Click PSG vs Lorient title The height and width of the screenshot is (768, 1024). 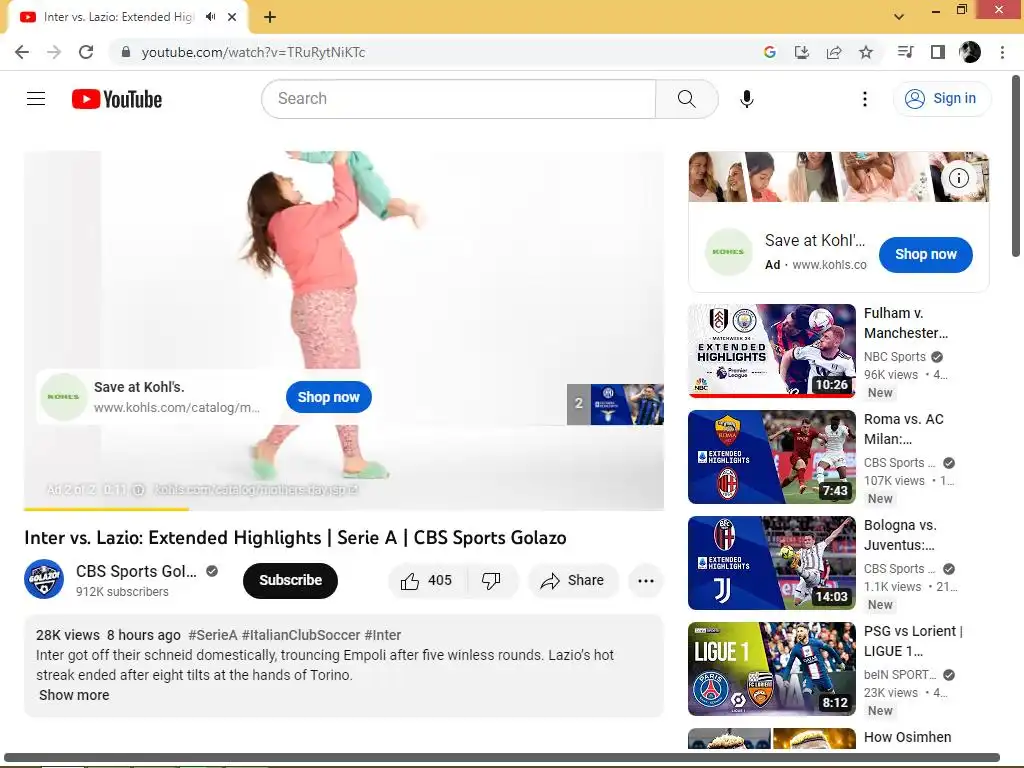914,641
